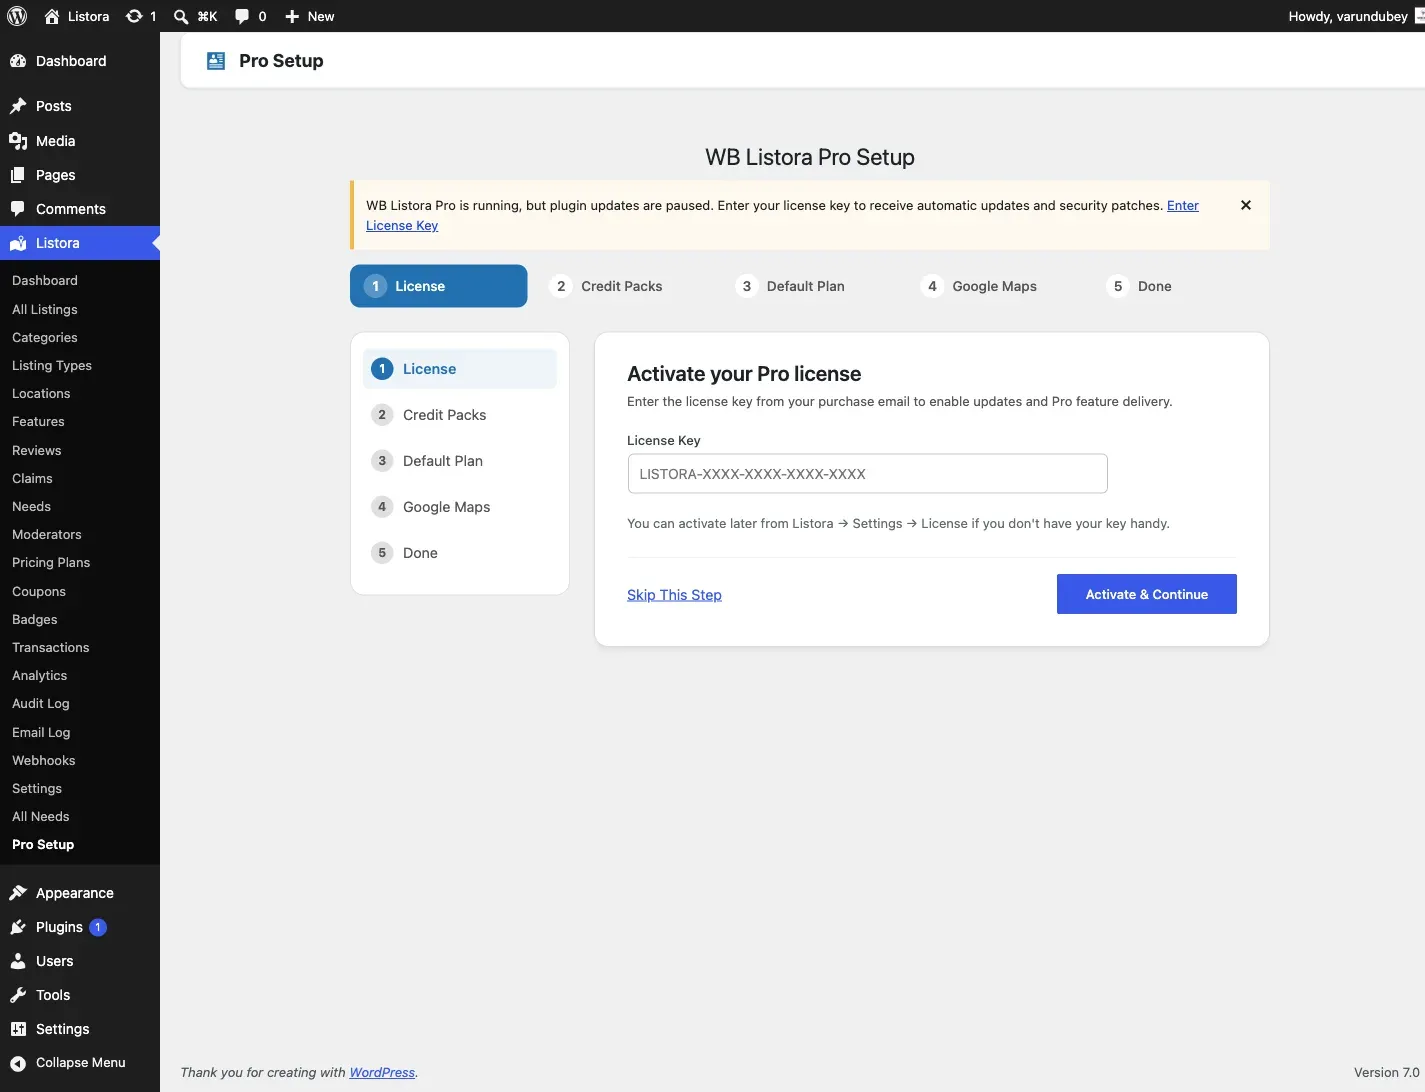Open Audit Log page
1425x1092 pixels.
41,704
